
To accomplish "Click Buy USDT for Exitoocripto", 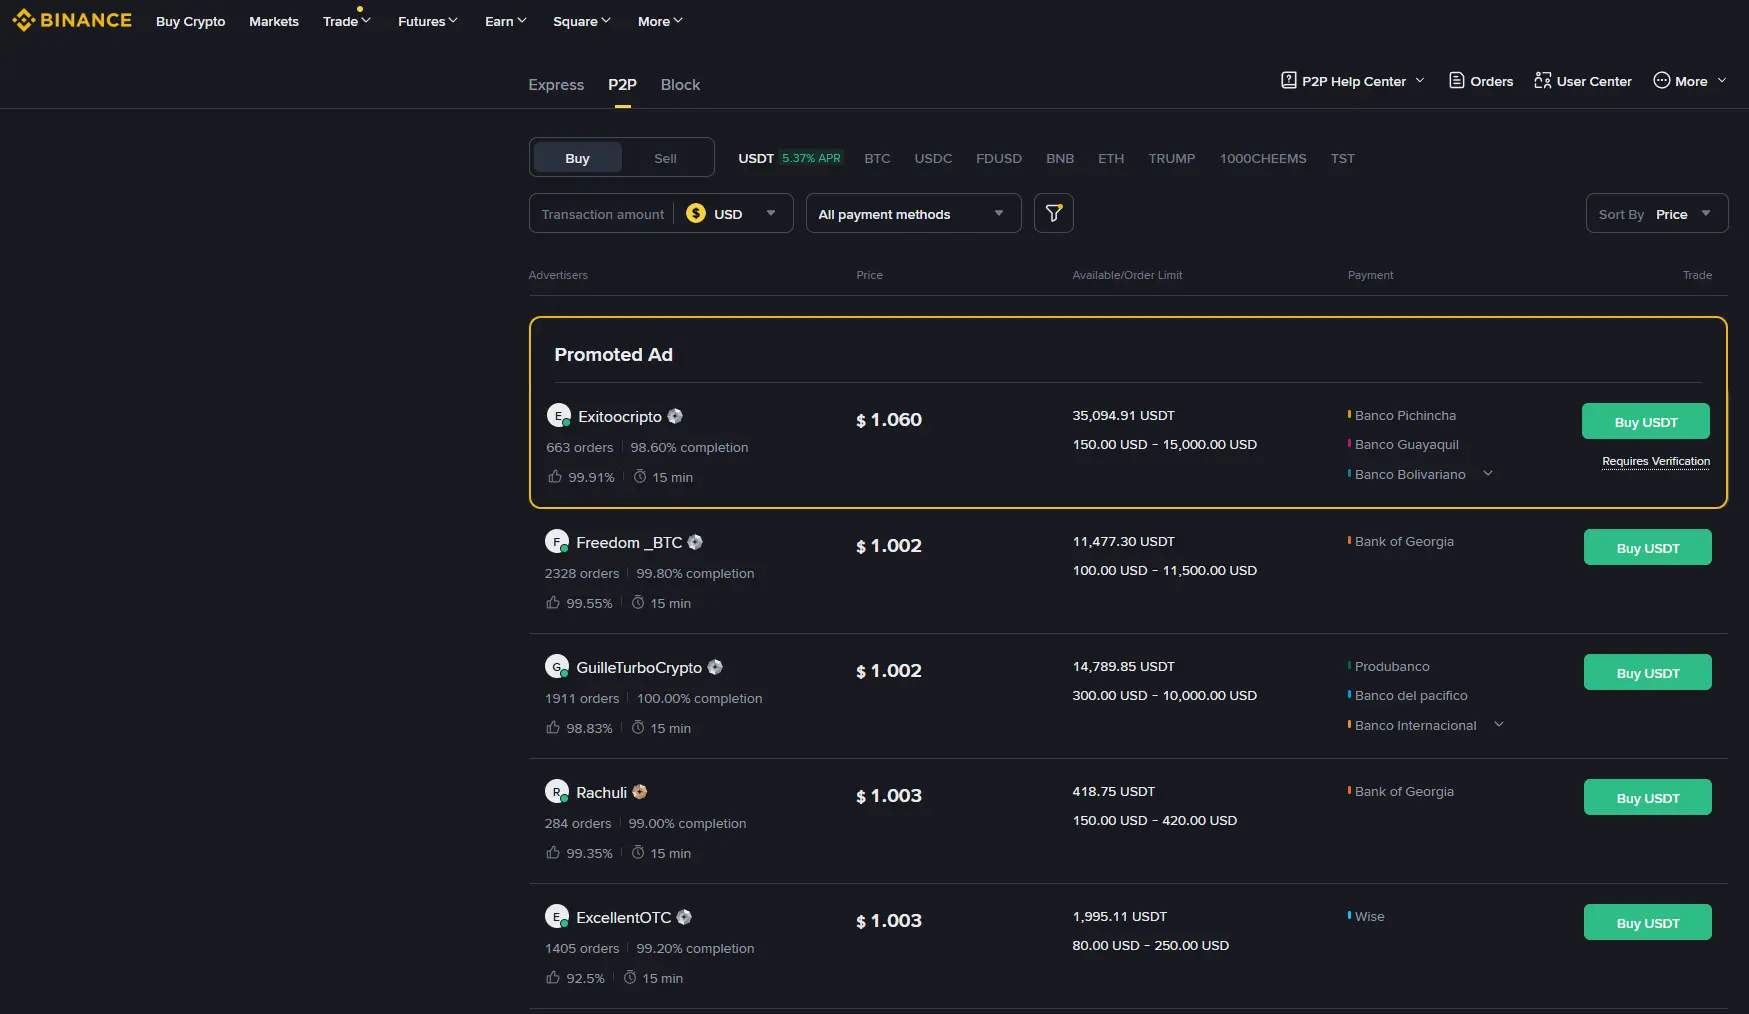I will [1645, 421].
